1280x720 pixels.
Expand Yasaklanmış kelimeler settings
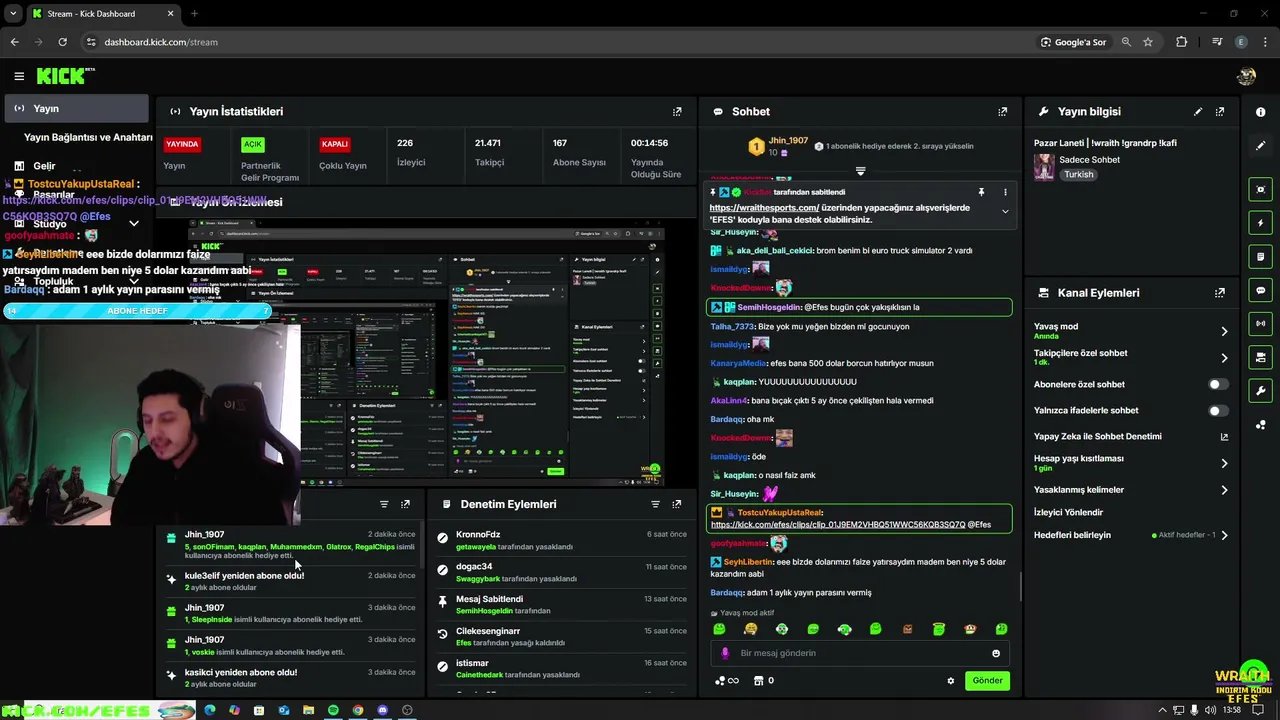pos(1224,490)
